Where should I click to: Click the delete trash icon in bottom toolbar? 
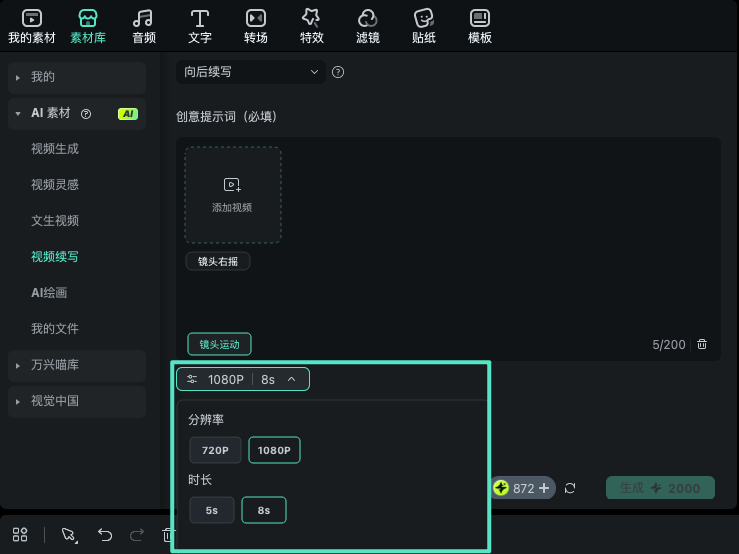pos(167,535)
